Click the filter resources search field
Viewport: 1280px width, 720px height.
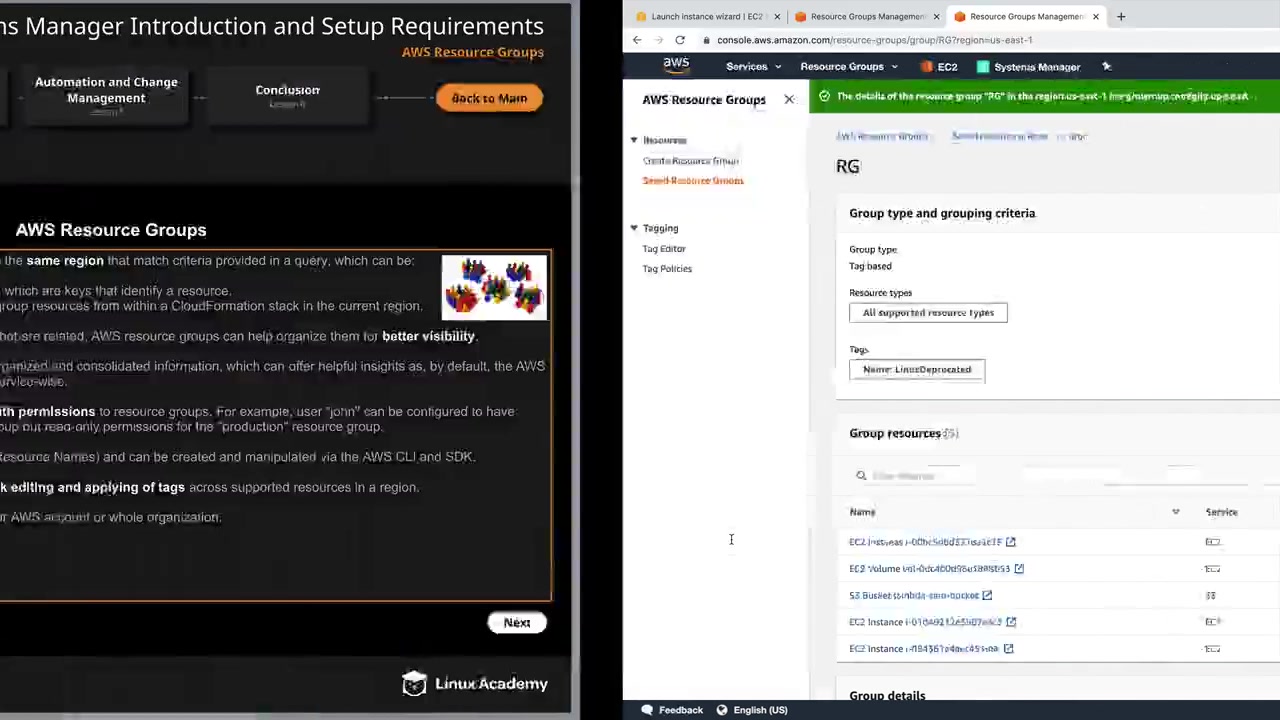point(1060,476)
